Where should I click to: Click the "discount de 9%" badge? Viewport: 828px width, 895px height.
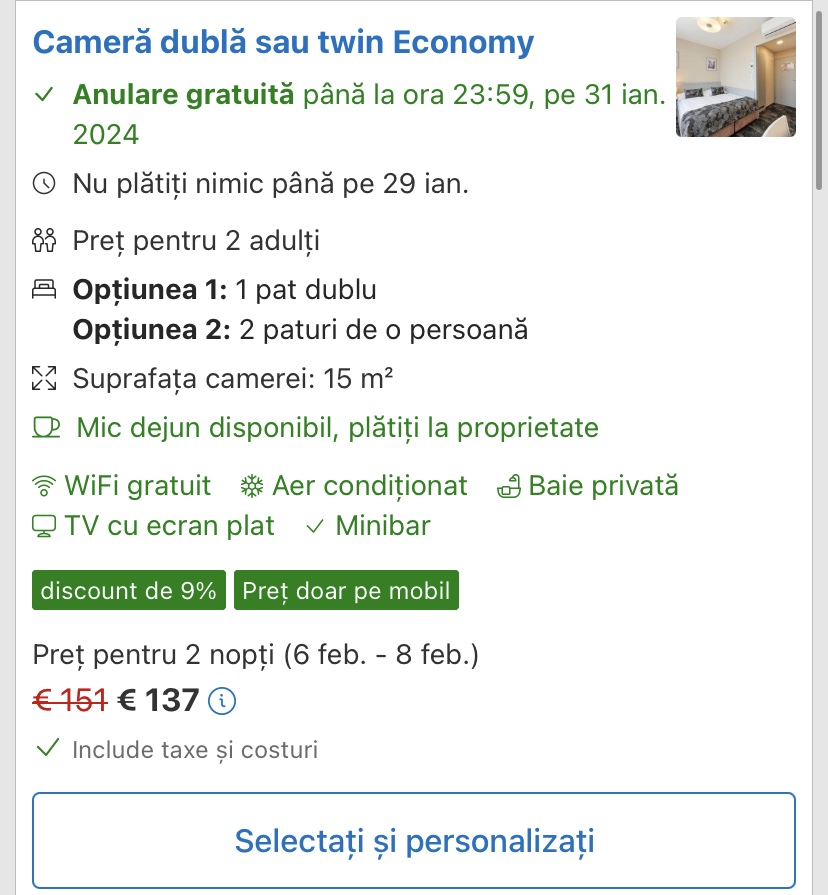(129, 591)
